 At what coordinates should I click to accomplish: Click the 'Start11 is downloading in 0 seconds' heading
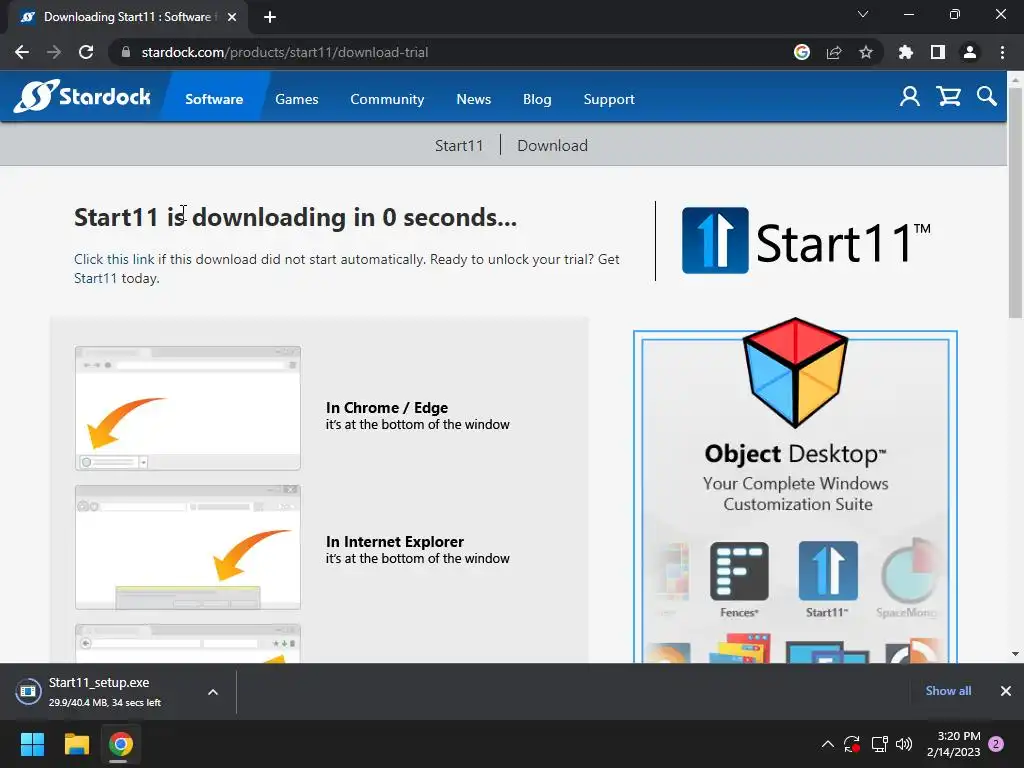(x=295, y=217)
